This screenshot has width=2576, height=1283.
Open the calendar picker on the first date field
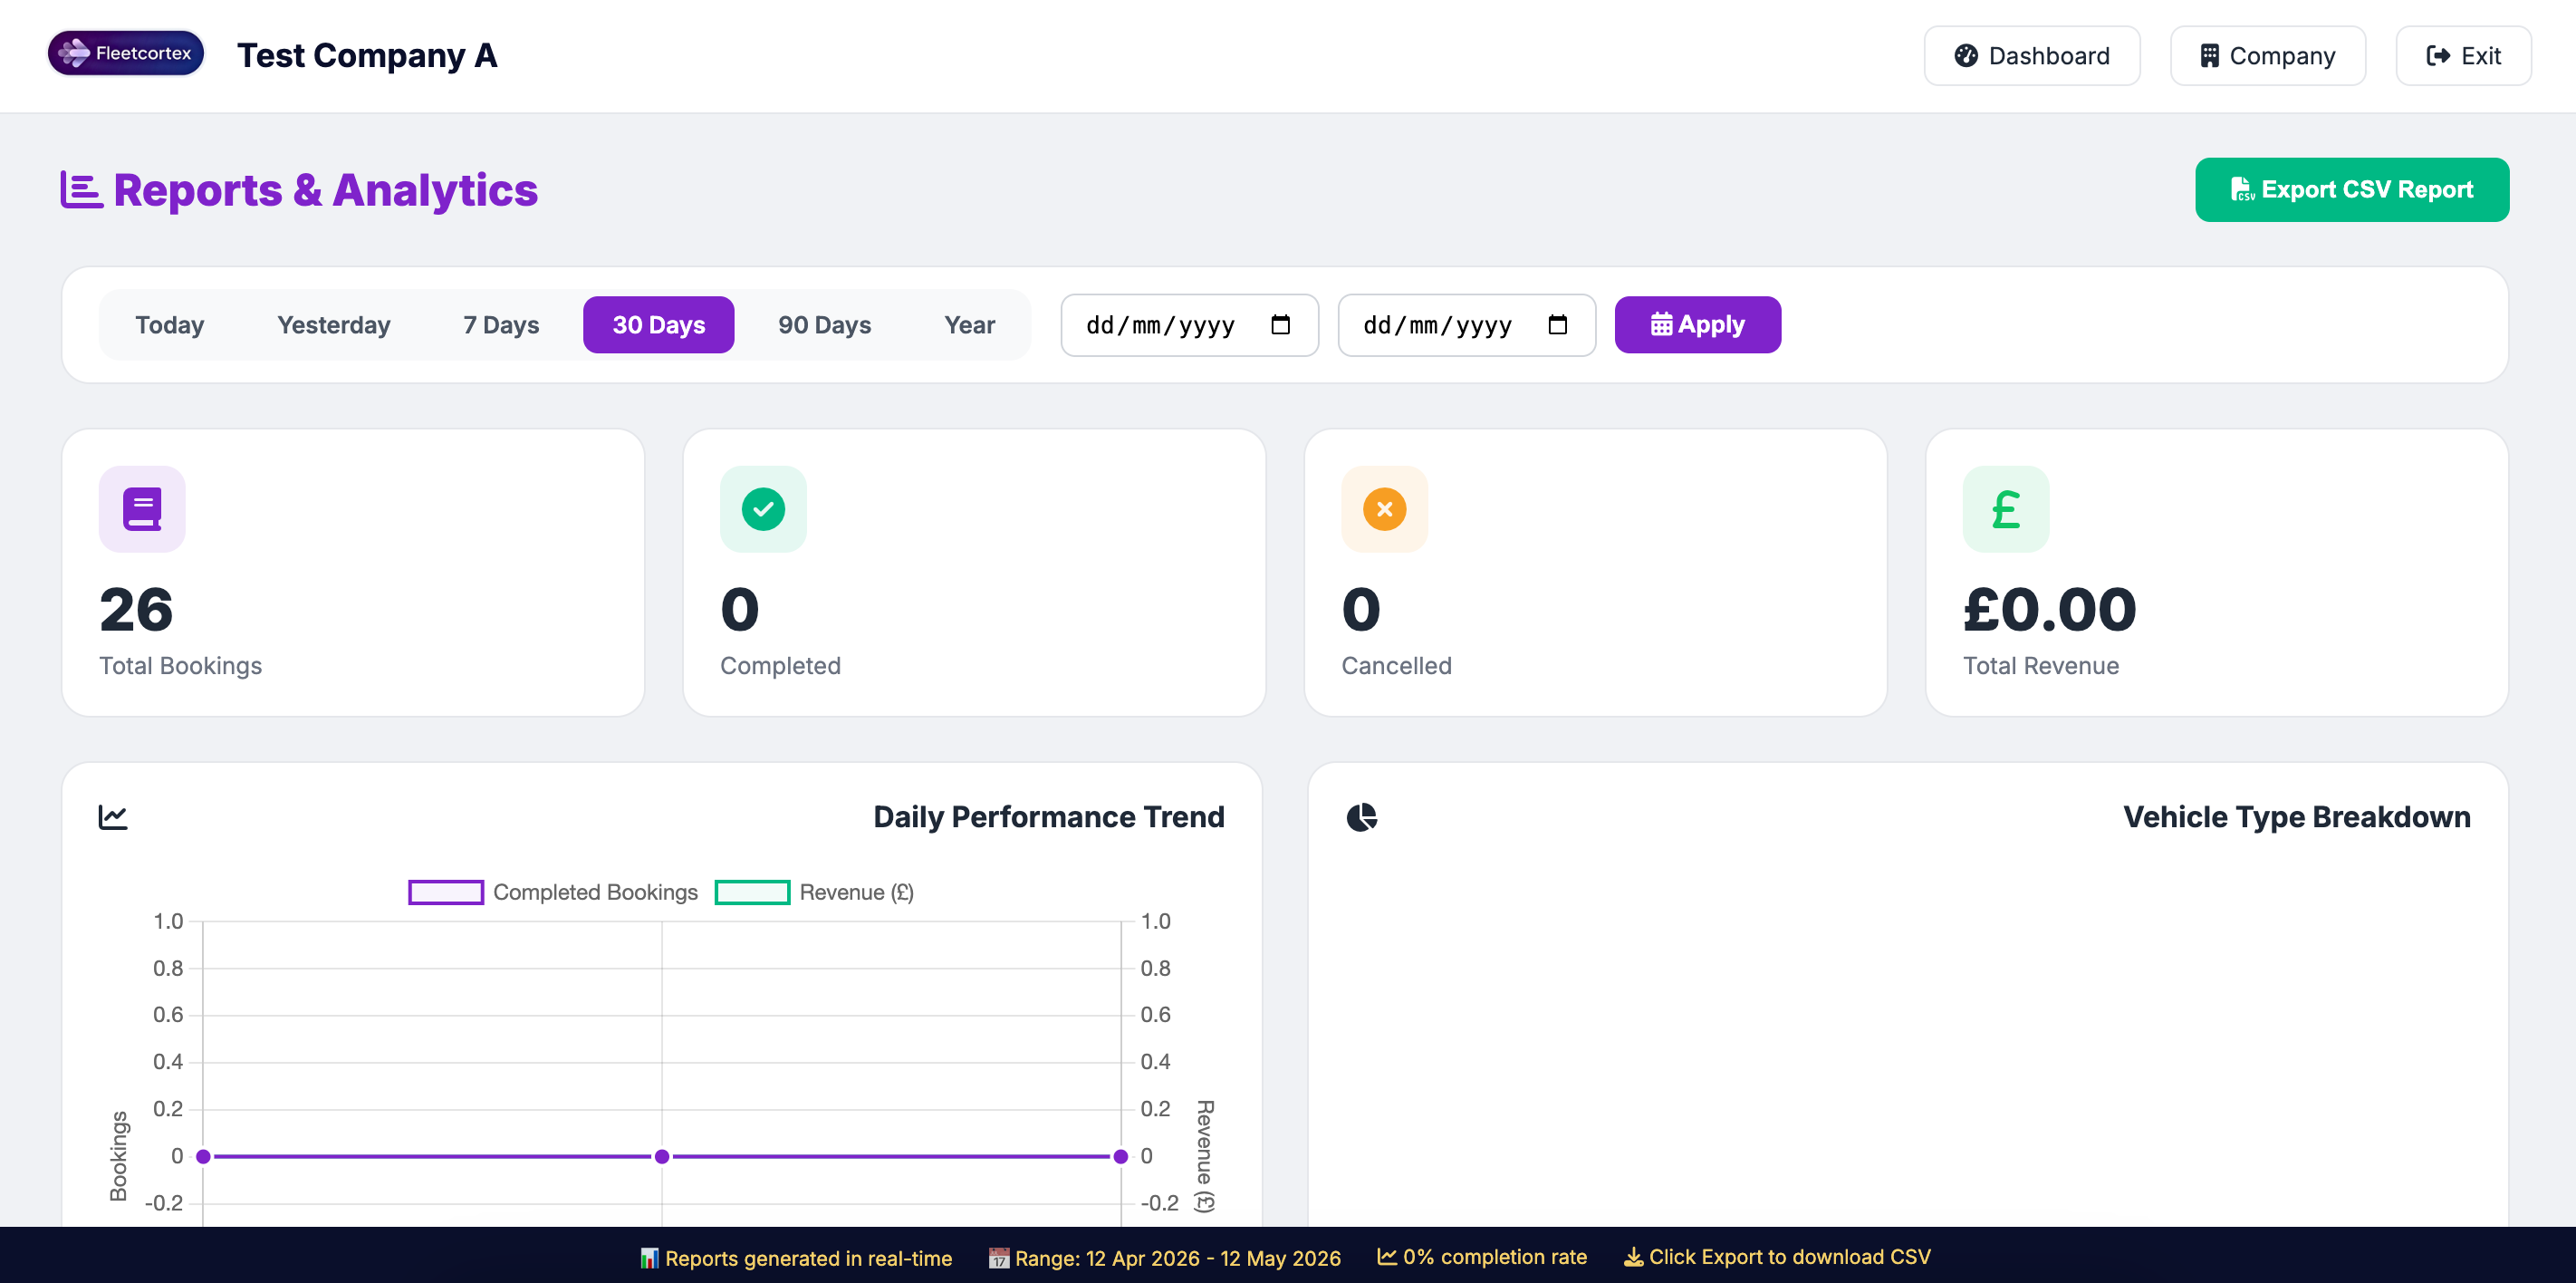click(1280, 325)
